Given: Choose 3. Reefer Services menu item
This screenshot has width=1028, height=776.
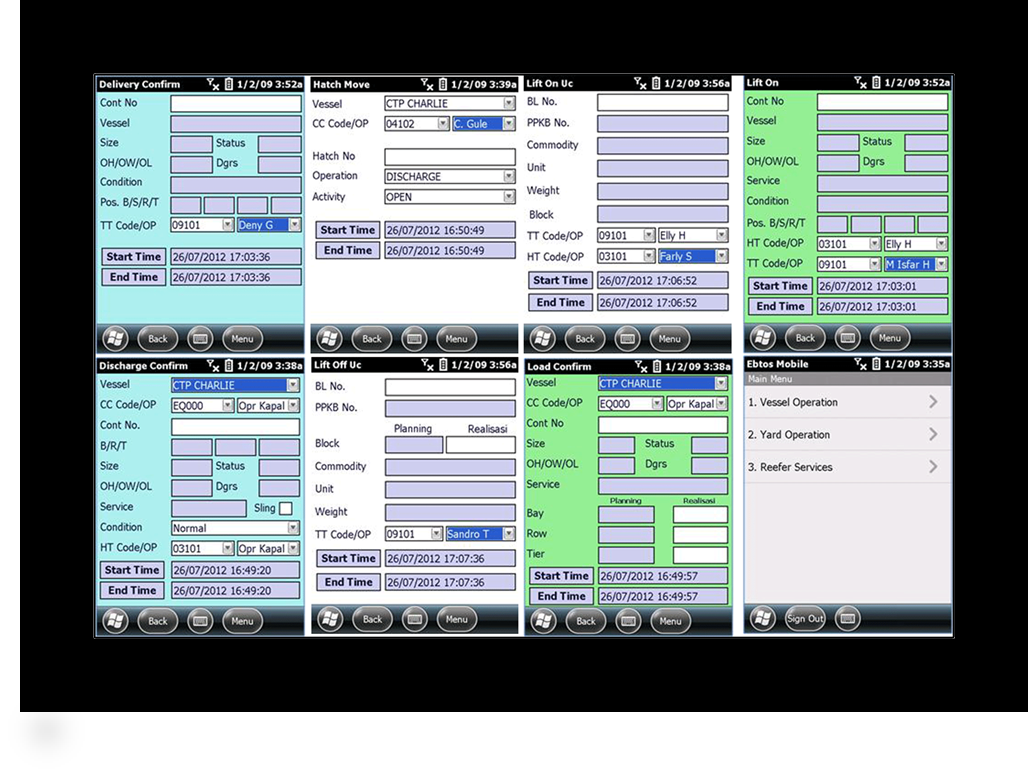Looking at the screenshot, I should (846, 467).
